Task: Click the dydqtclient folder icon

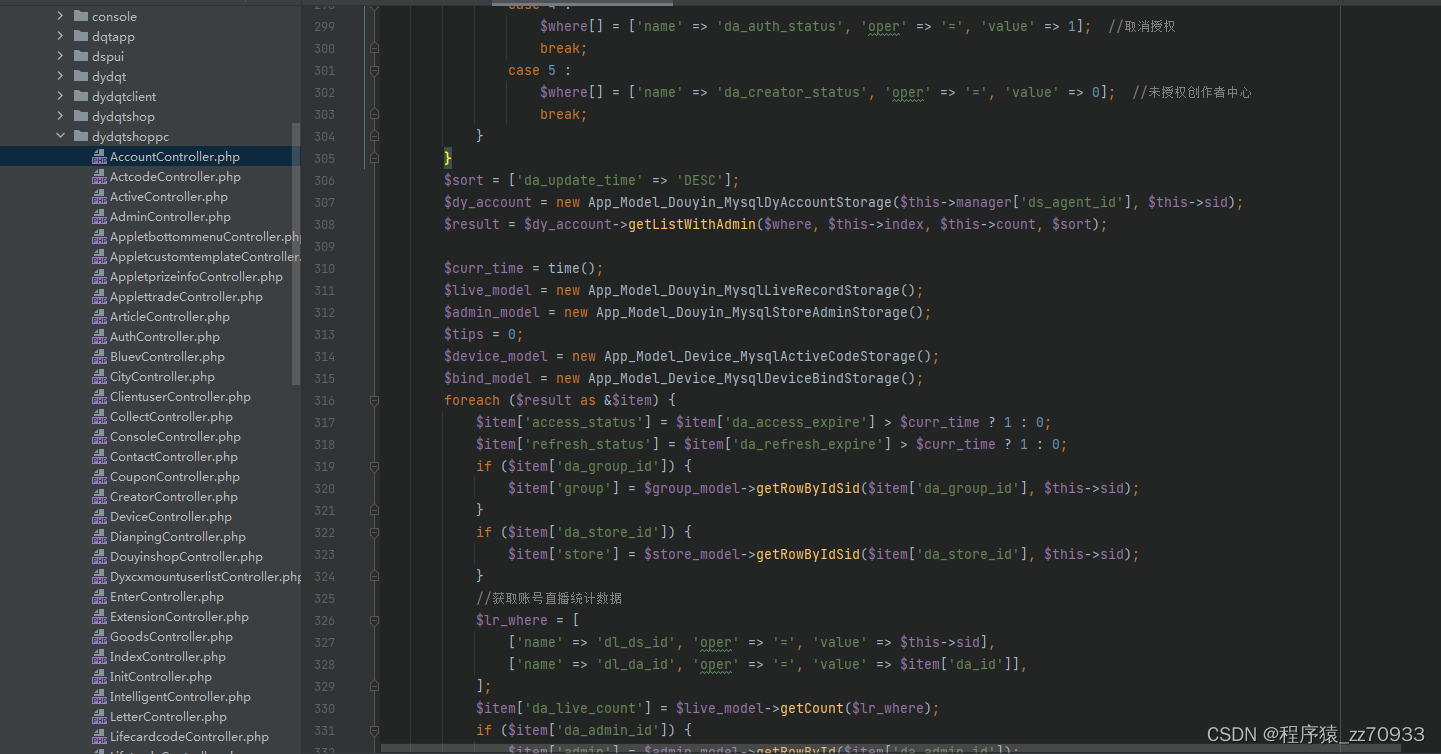Action: click(x=81, y=96)
